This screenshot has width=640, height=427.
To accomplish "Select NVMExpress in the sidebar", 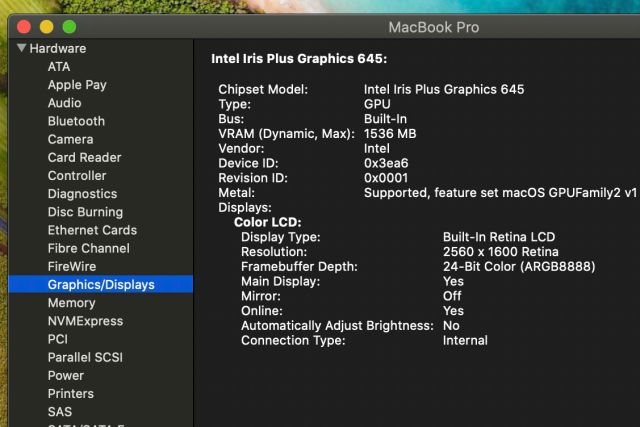I will [x=85, y=321].
